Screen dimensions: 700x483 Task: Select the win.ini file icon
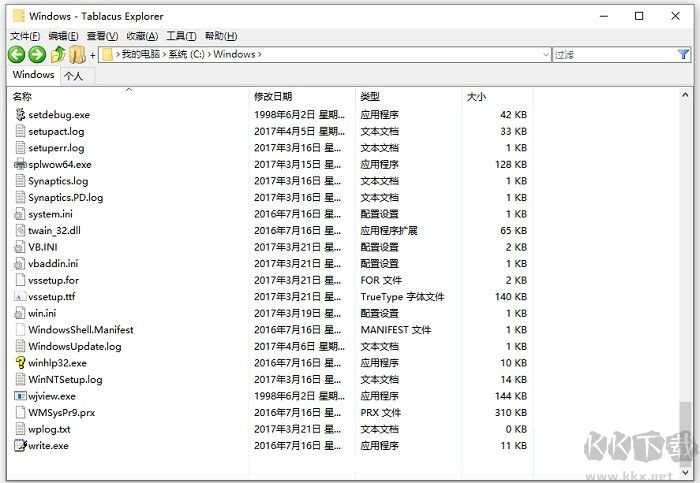point(20,313)
